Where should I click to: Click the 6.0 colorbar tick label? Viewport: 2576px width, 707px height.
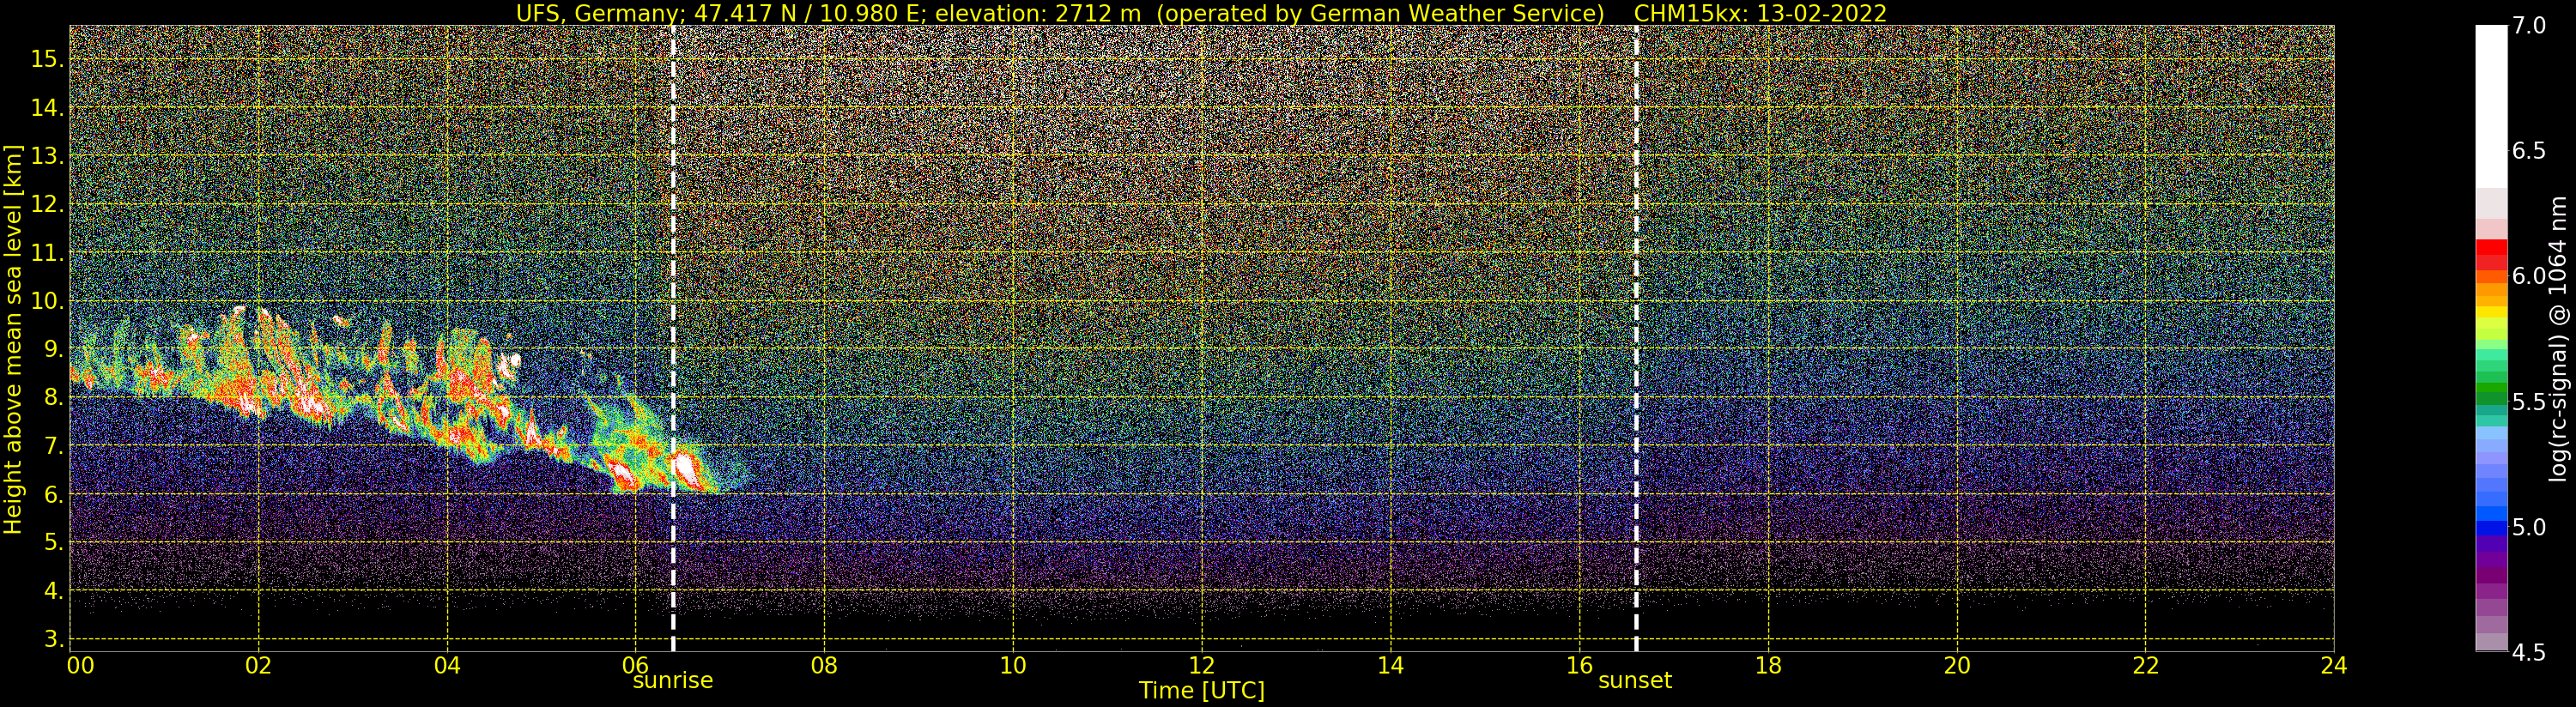pyautogui.click(x=2529, y=276)
